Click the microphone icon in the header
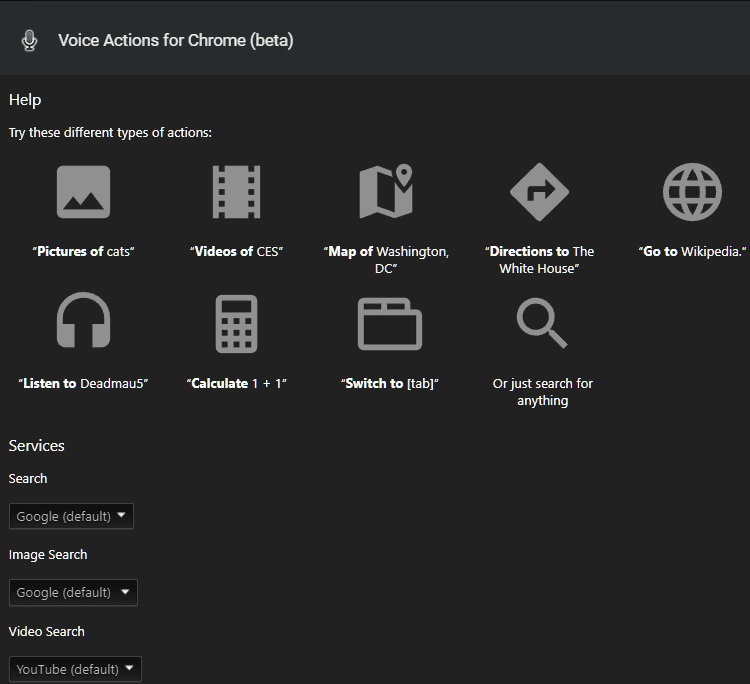Viewport: 750px width, 684px height. coord(30,41)
